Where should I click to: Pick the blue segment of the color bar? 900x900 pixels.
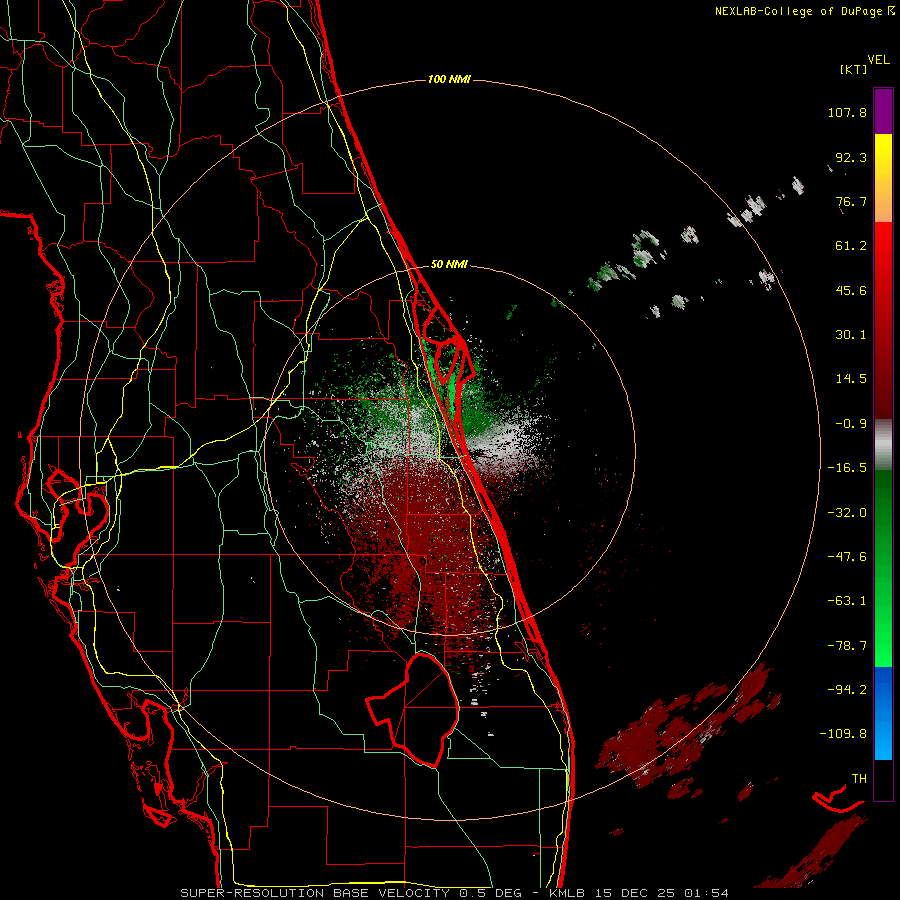[x=883, y=713]
